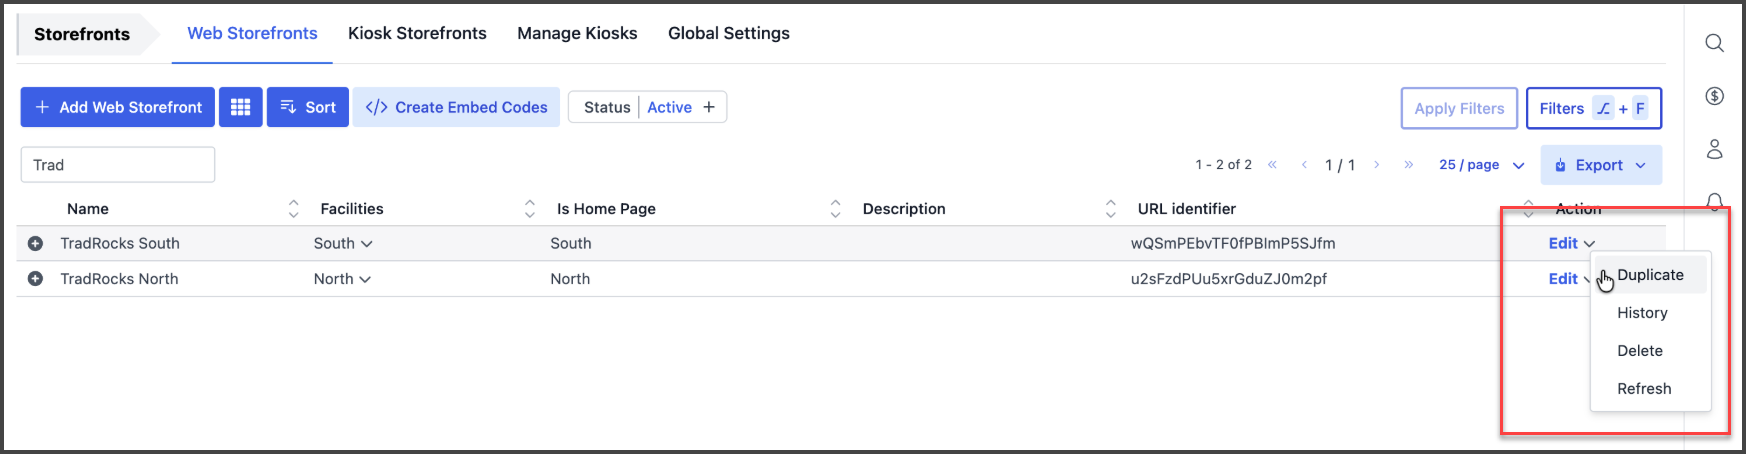
Task: Sort by Name column arrows
Action: (293, 209)
